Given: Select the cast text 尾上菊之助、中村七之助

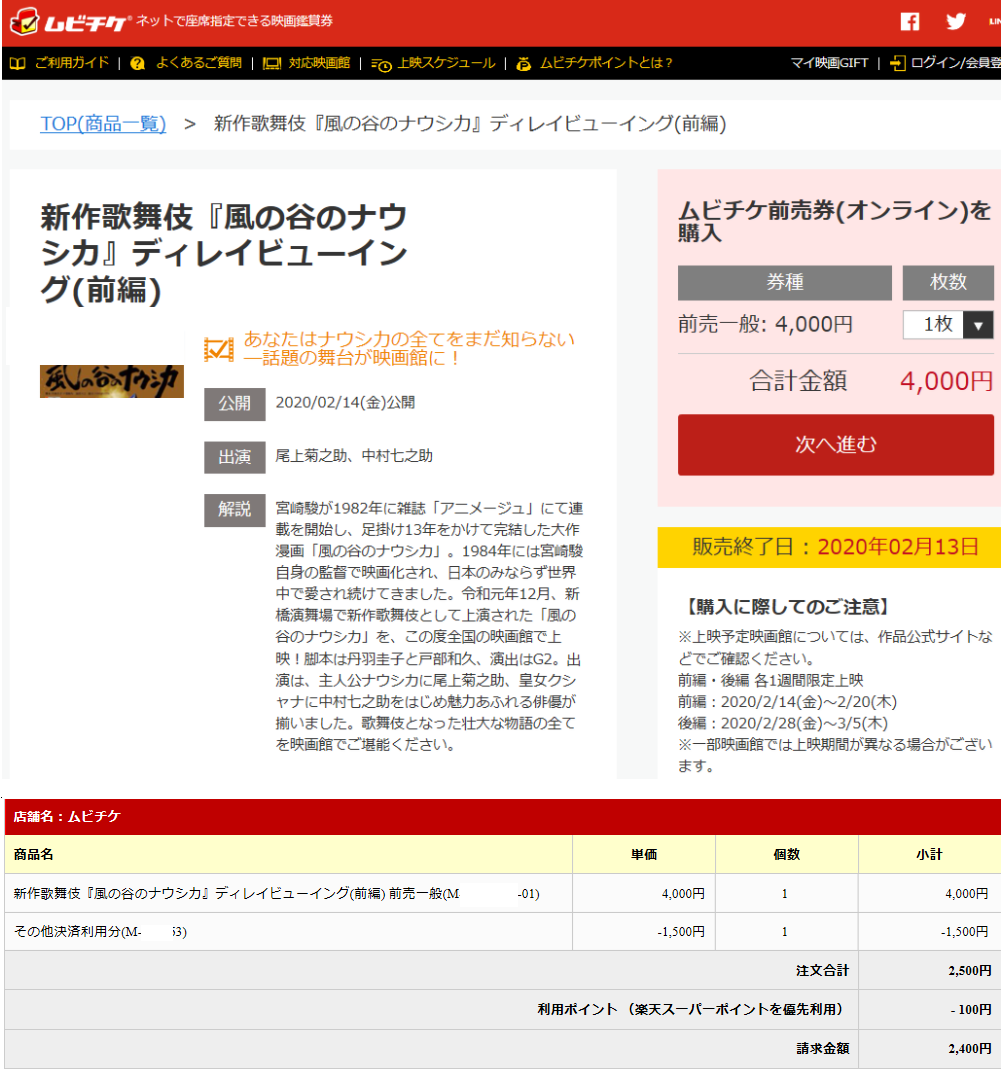Looking at the screenshot, I should 354,456.
